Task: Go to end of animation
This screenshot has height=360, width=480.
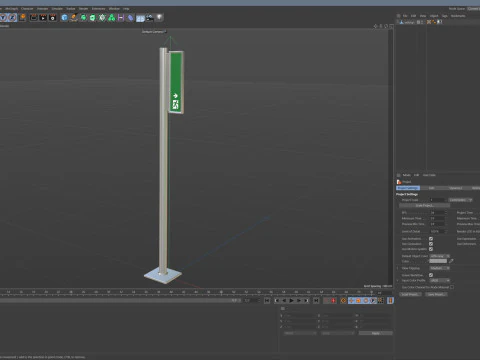Action: (316, 301)
